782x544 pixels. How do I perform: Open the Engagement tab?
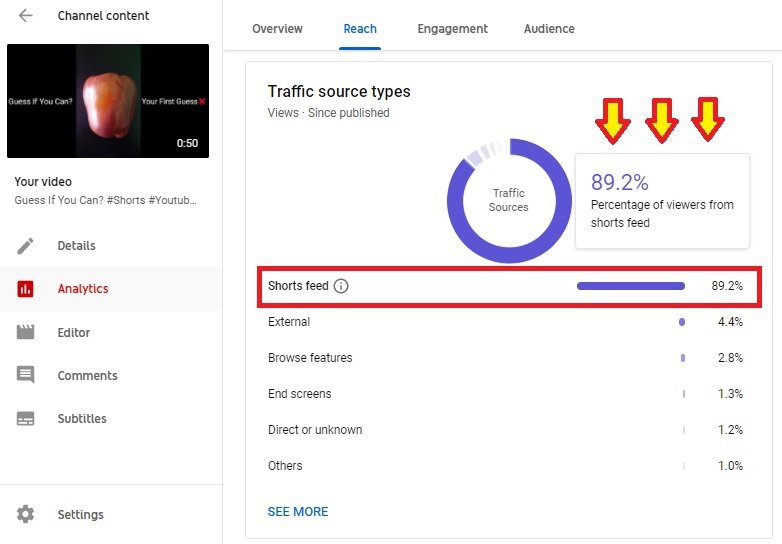[452, 29]
